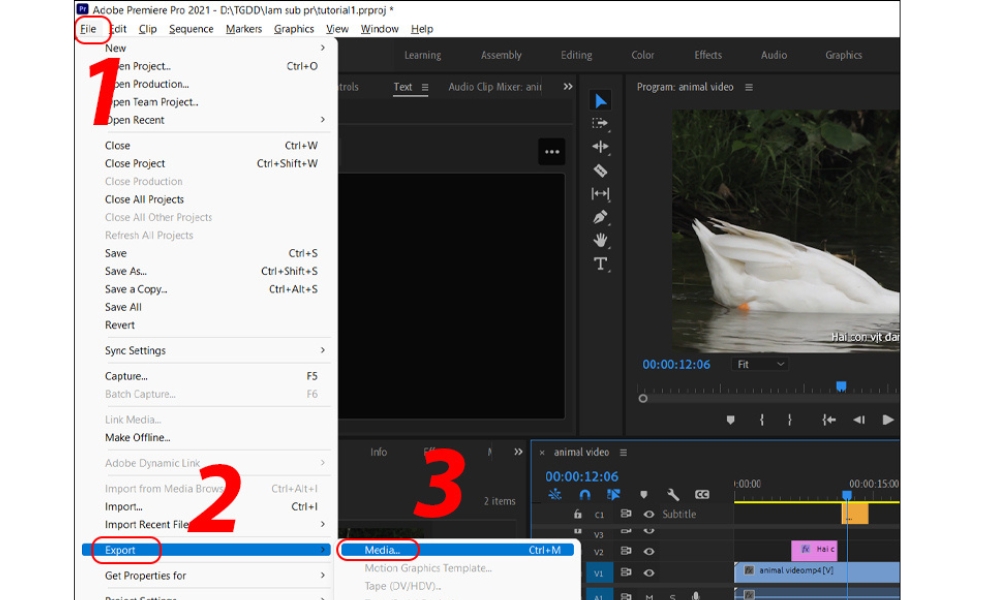Open the Text panel menu icon
The height and width of the screenshot is (600, 1000).
(x=425, y=87)
